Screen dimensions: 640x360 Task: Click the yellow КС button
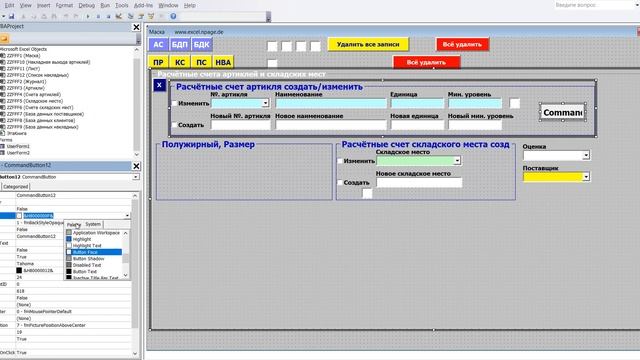tap(180, 62)
